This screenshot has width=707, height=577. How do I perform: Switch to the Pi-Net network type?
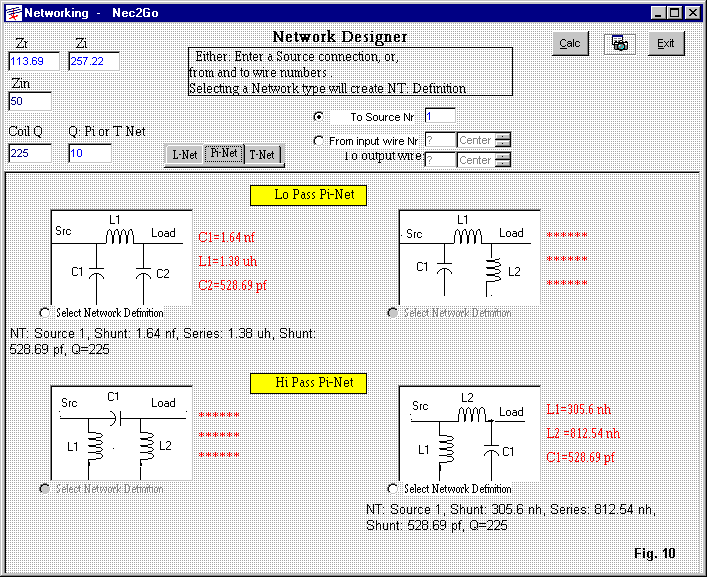coord(224,154)
